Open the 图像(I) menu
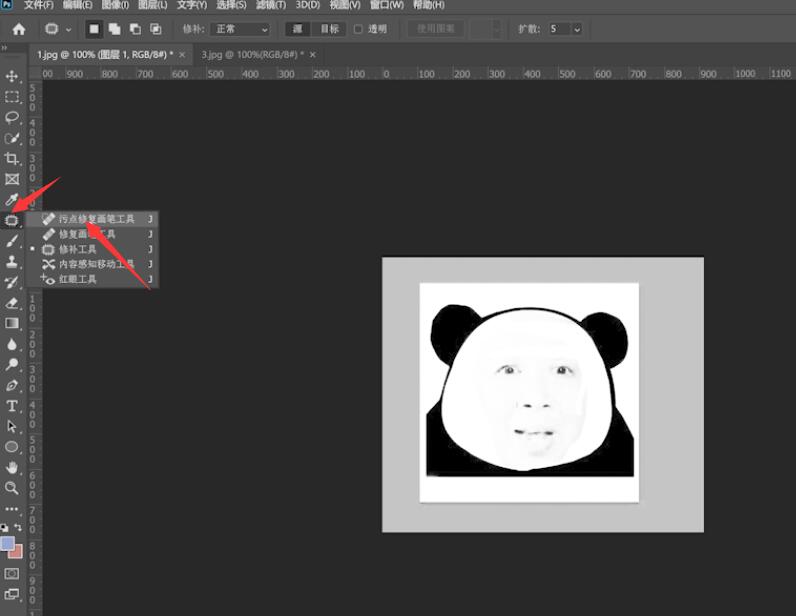 pyautogui.click(x=115, y=5)
